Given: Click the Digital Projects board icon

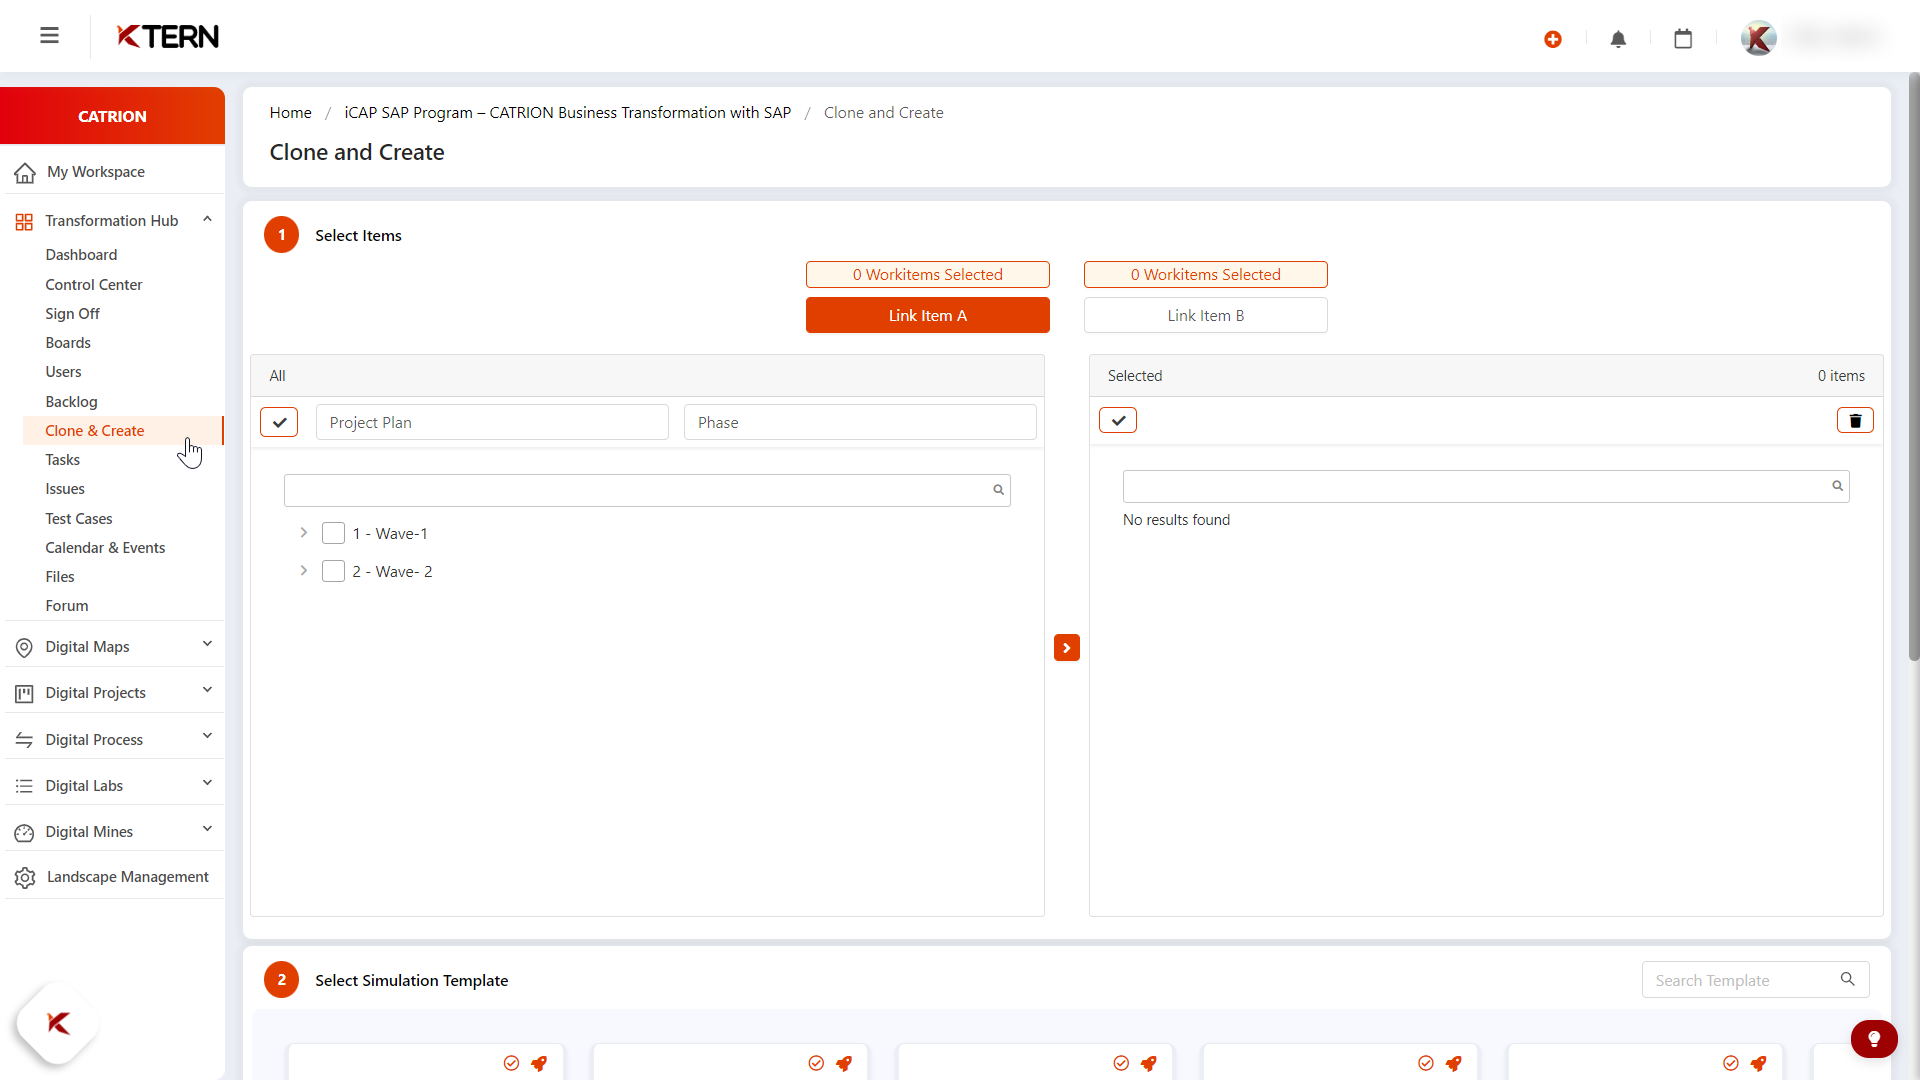Looking at the screenshot, I should click(x=24, y=694).
